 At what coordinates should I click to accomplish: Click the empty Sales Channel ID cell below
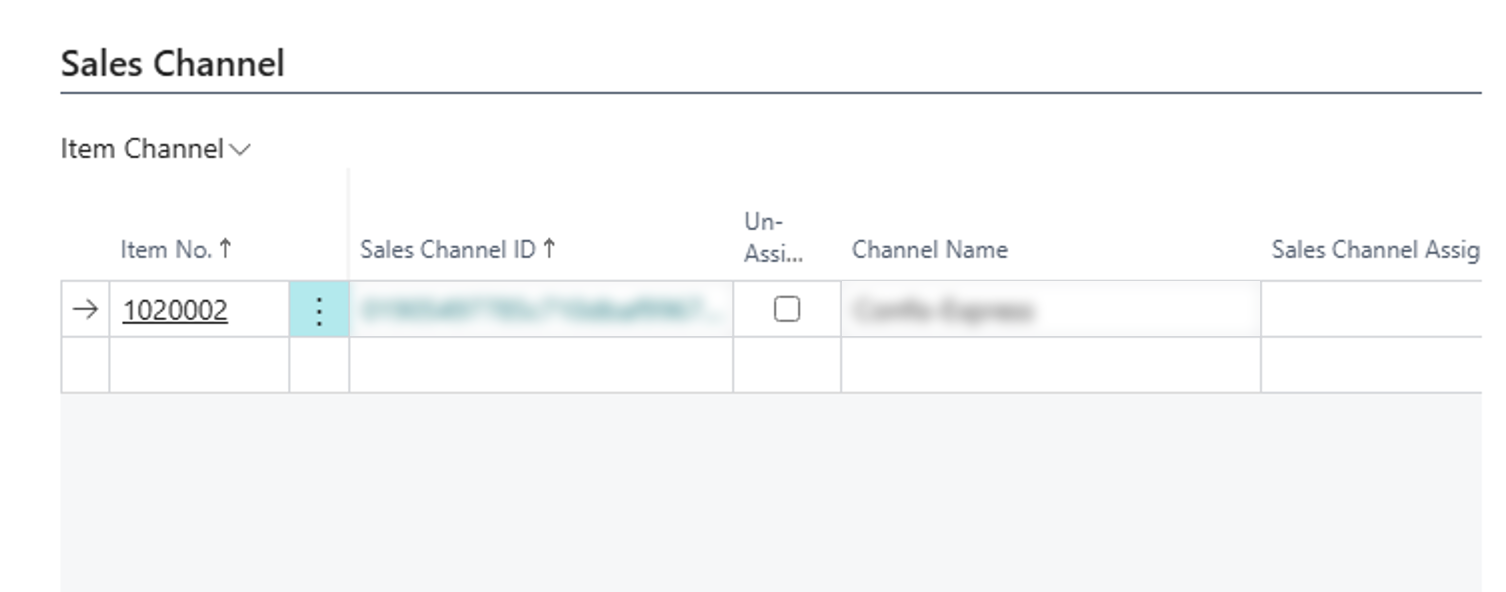540,365
